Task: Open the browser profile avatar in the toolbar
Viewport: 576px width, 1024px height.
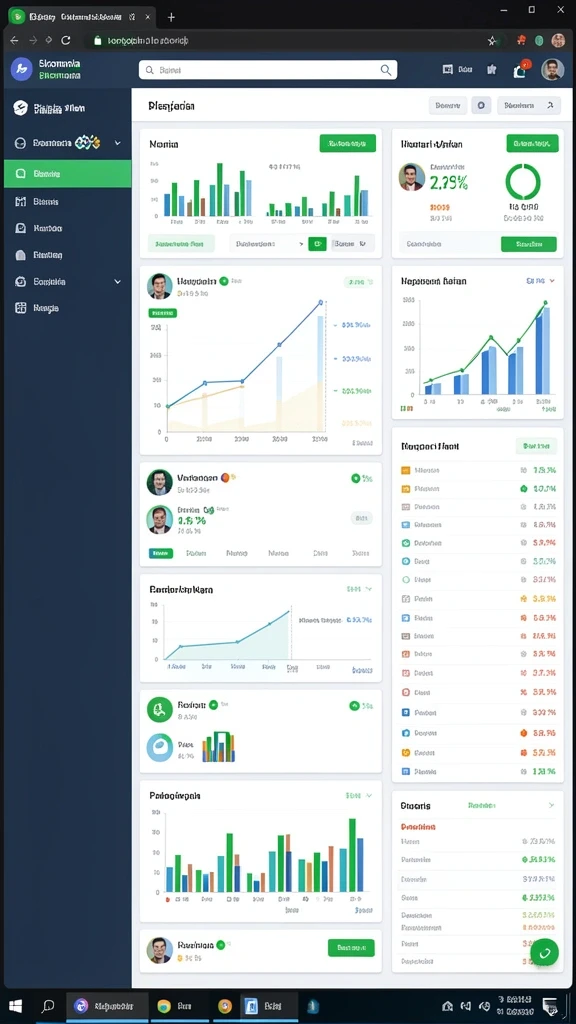Action: point(558,40)
